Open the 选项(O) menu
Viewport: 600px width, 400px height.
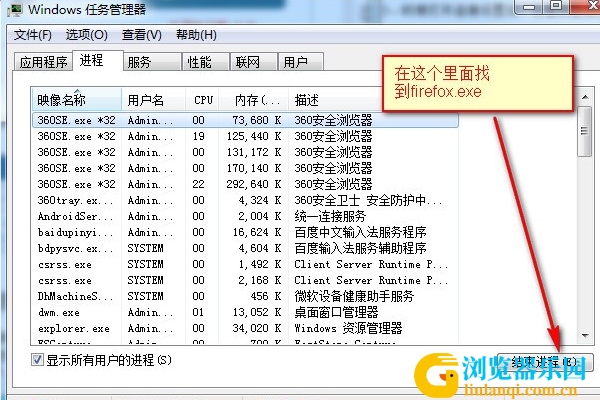[x=86, y=35]
